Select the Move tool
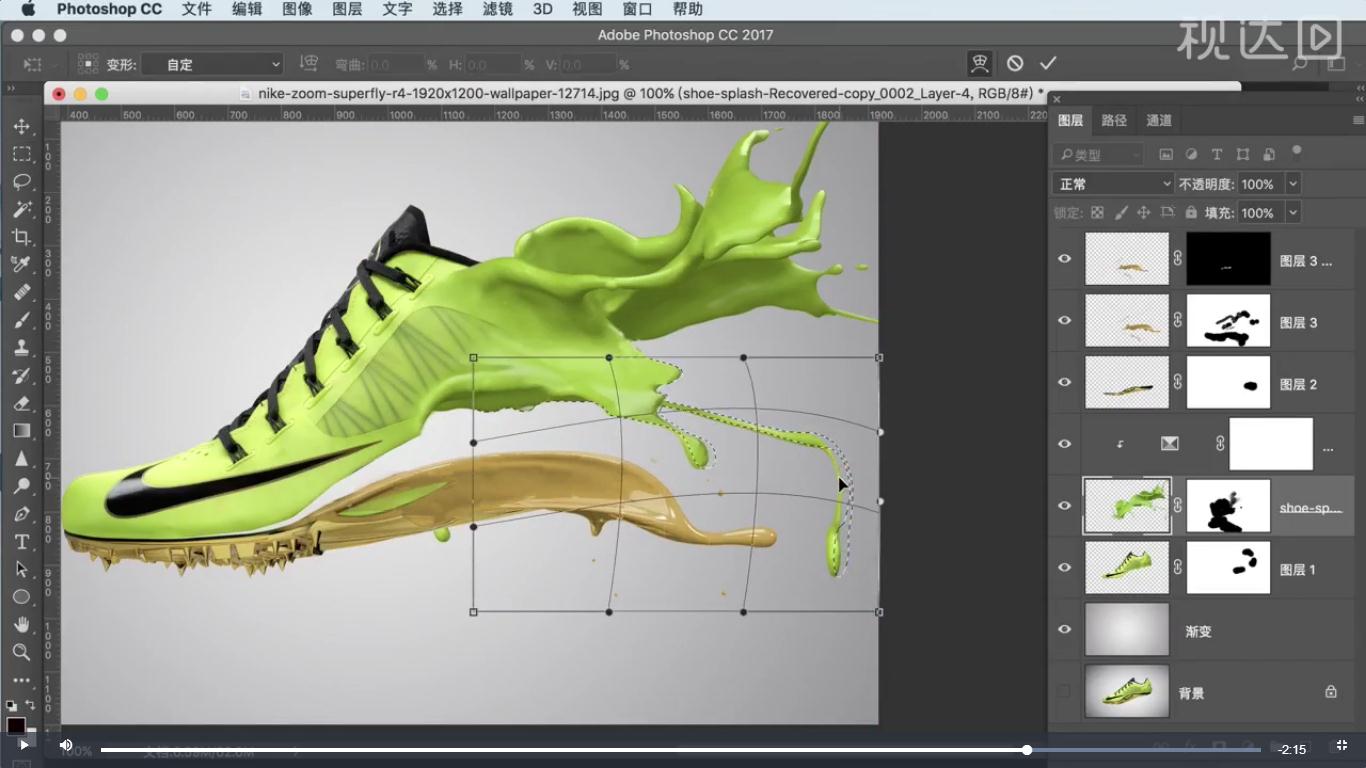 (x=21, y=127)
